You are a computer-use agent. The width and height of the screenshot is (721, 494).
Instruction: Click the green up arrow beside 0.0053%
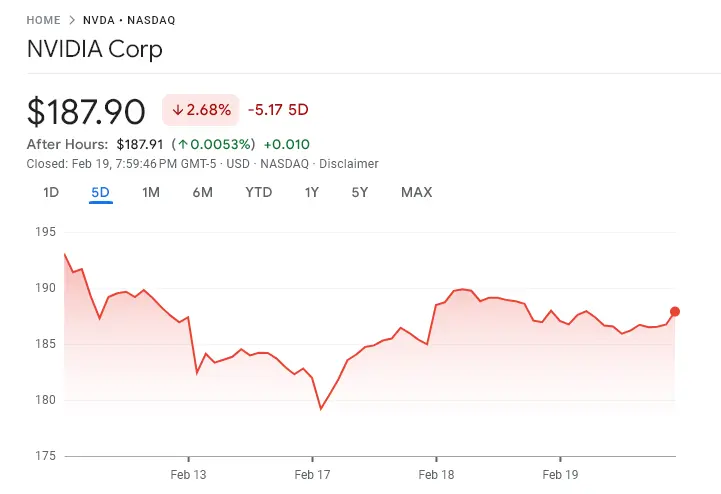coord(183,144)
